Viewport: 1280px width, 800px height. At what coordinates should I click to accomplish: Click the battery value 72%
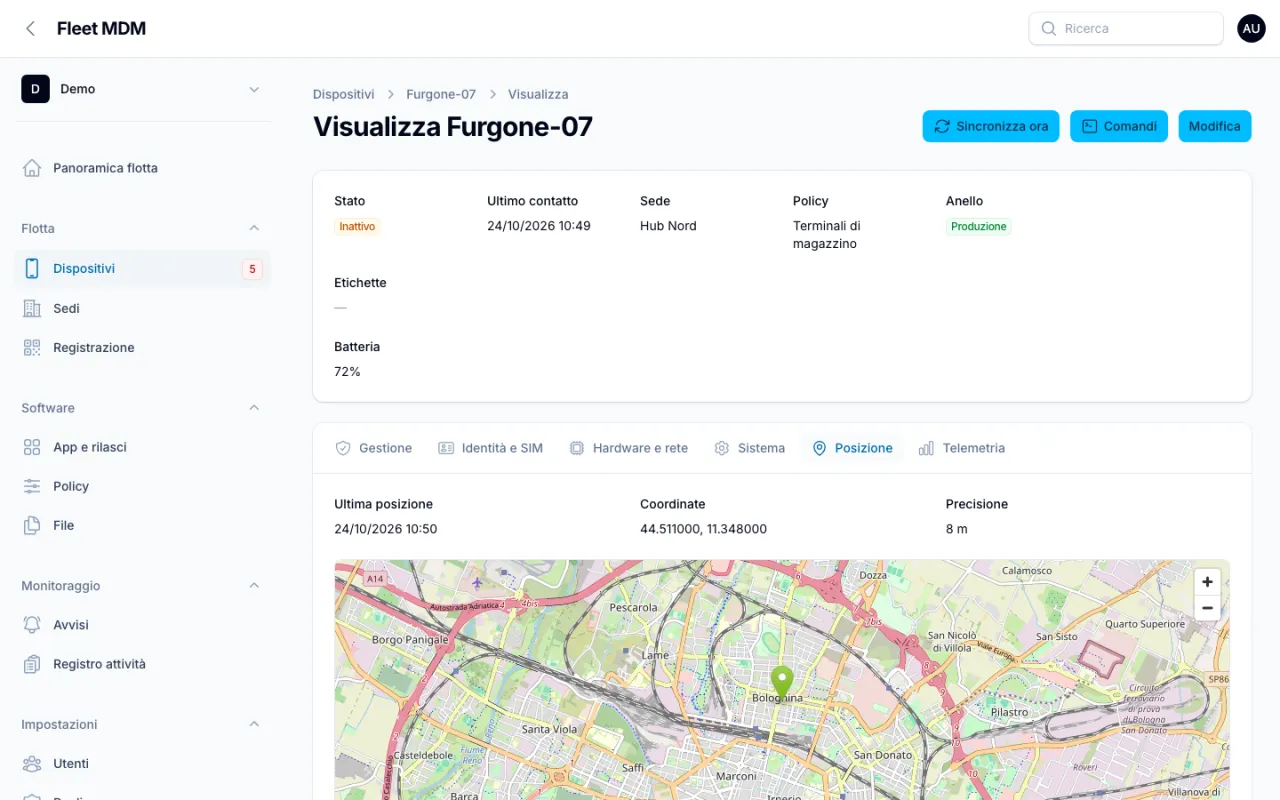[x=347, y=372]
